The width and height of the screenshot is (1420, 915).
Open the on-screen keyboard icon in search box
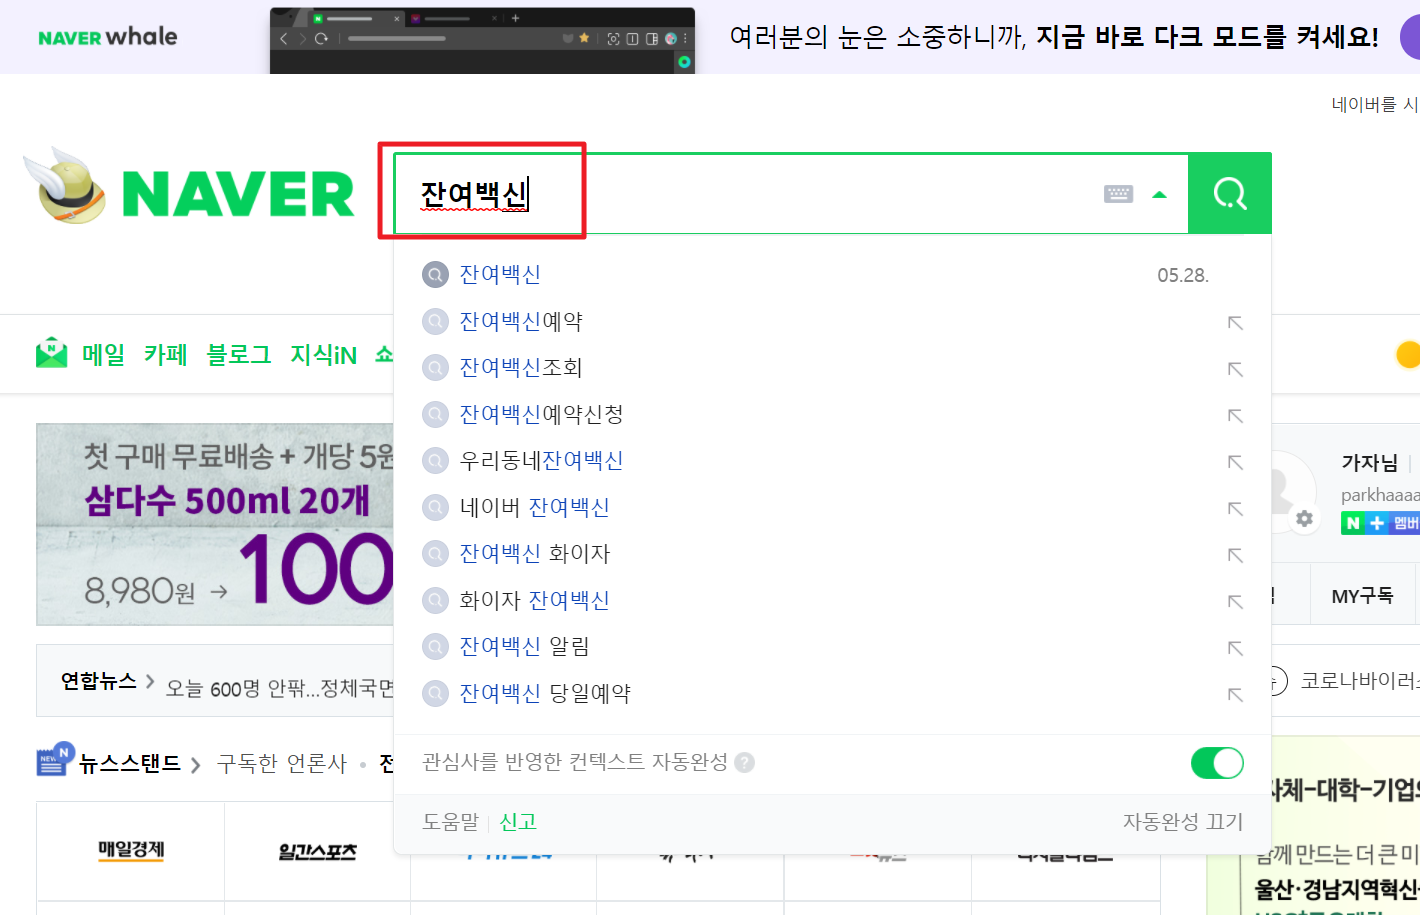pyautogui.click(x=1118, y=194)
